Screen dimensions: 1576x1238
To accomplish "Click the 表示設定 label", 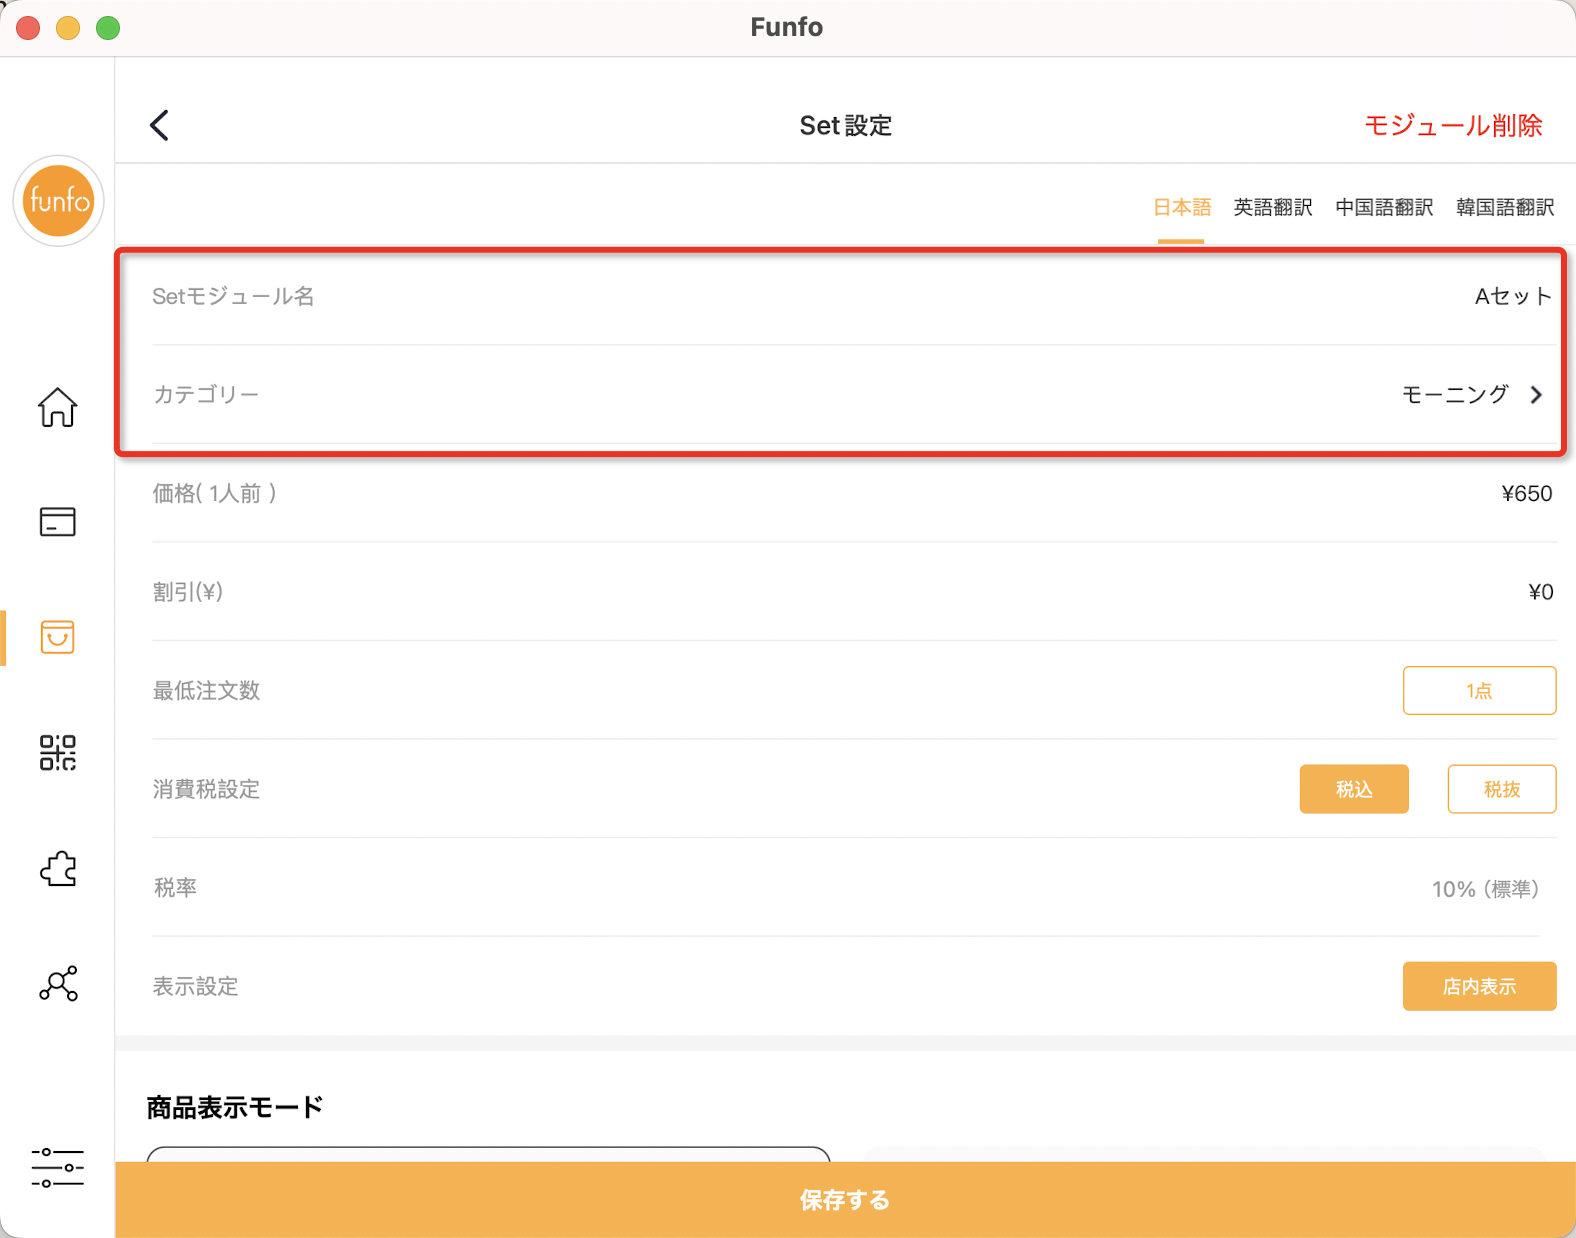I will pyautogui.click(x=195, y=986).
